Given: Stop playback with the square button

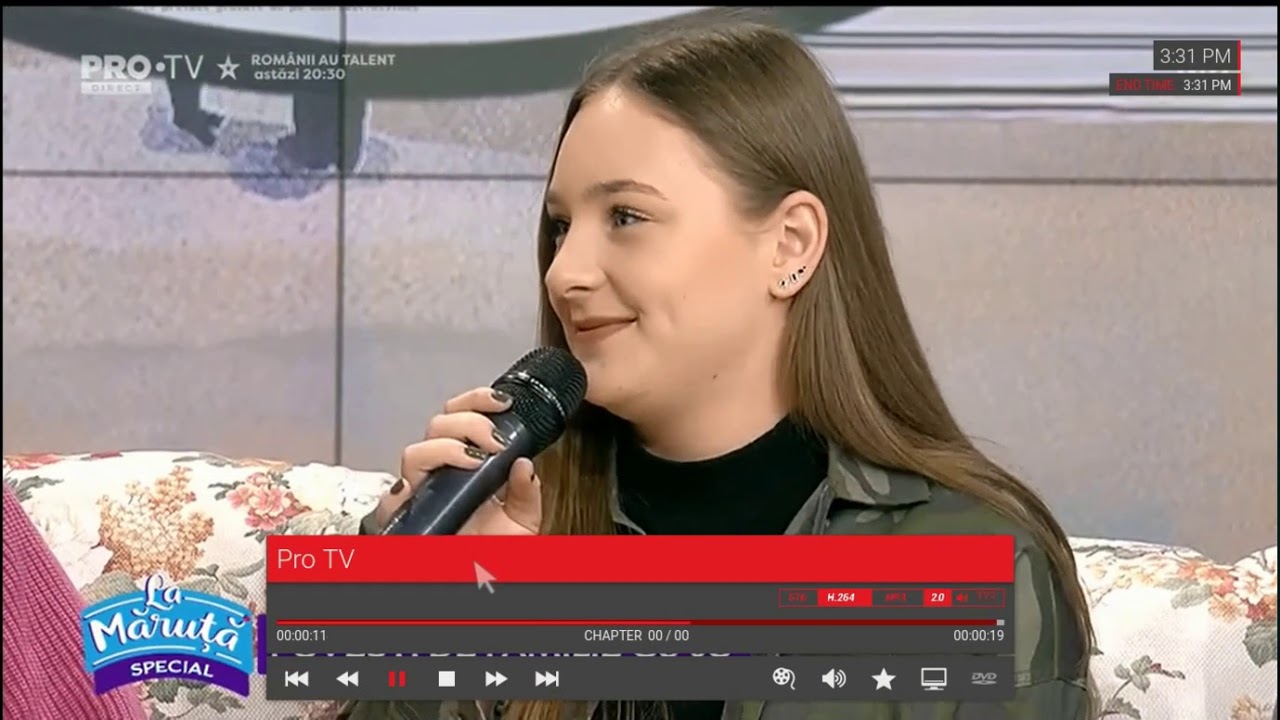Looking at the screenshot, I should click(x=447, y=679).
